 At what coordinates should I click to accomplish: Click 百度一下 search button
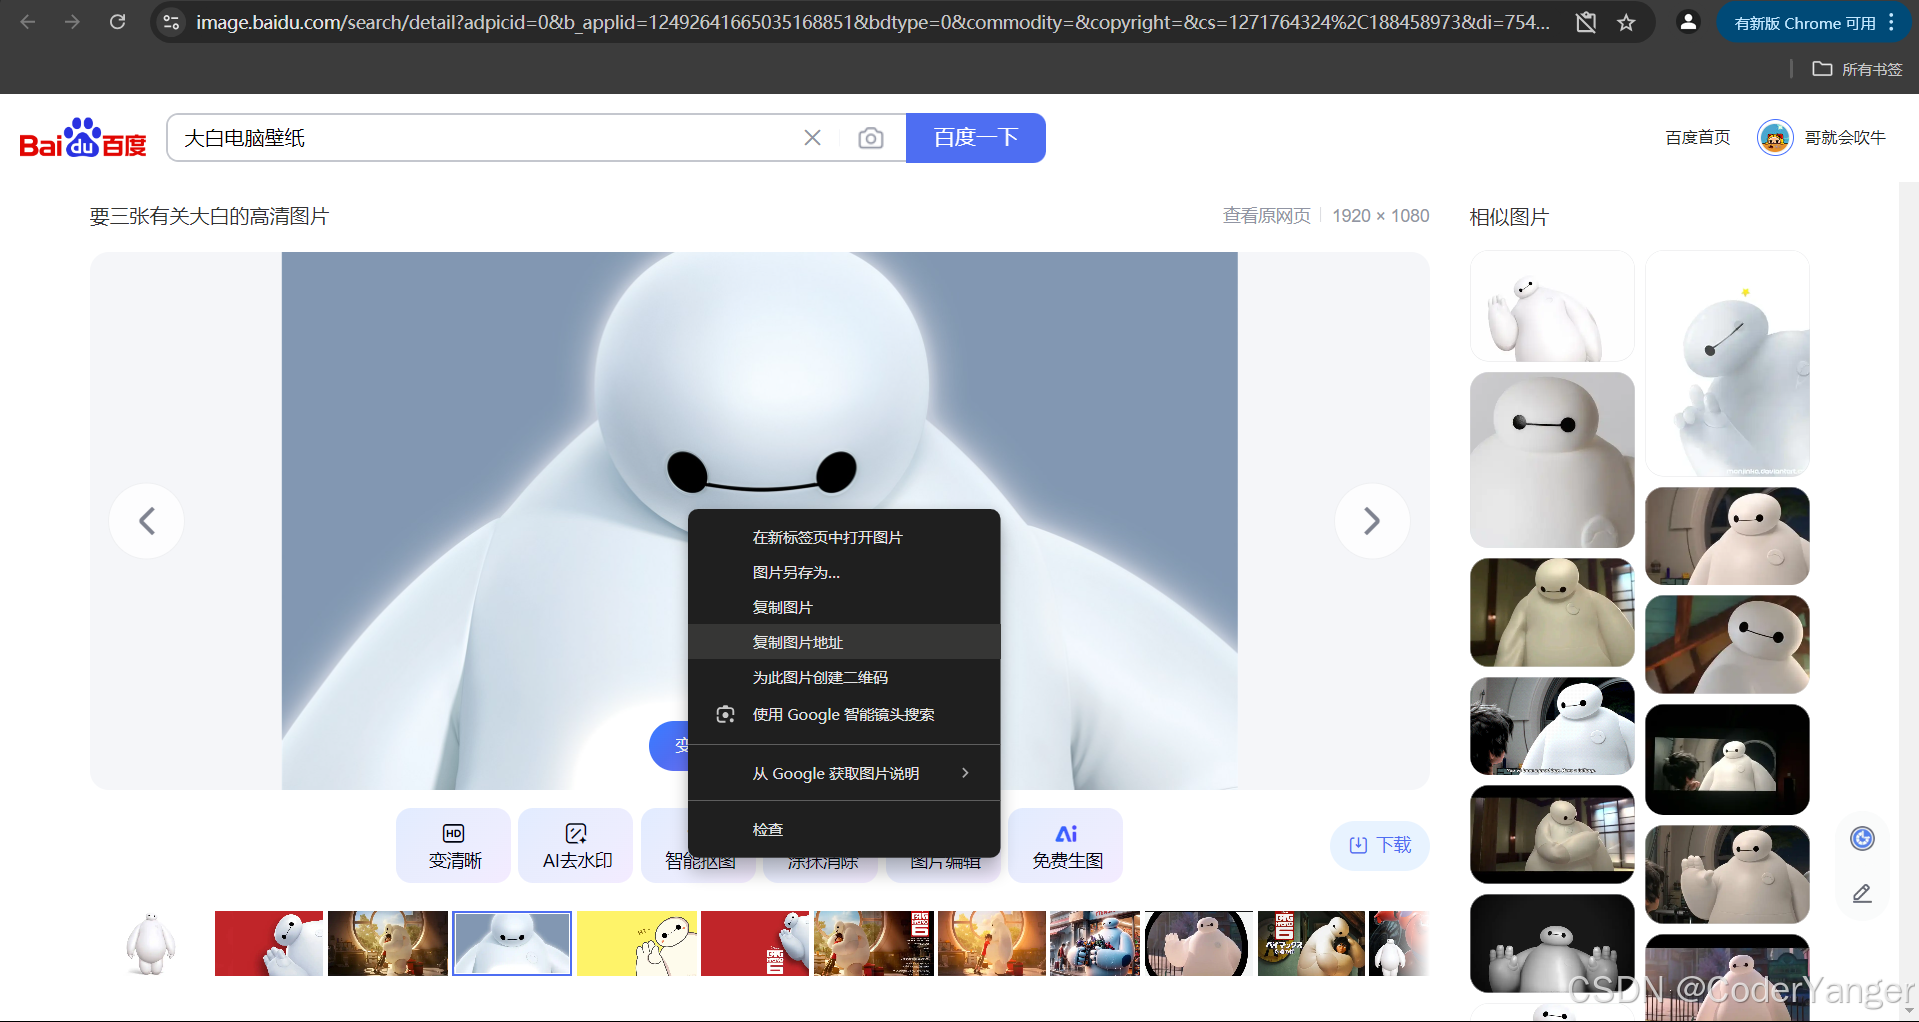click(975, 138)
